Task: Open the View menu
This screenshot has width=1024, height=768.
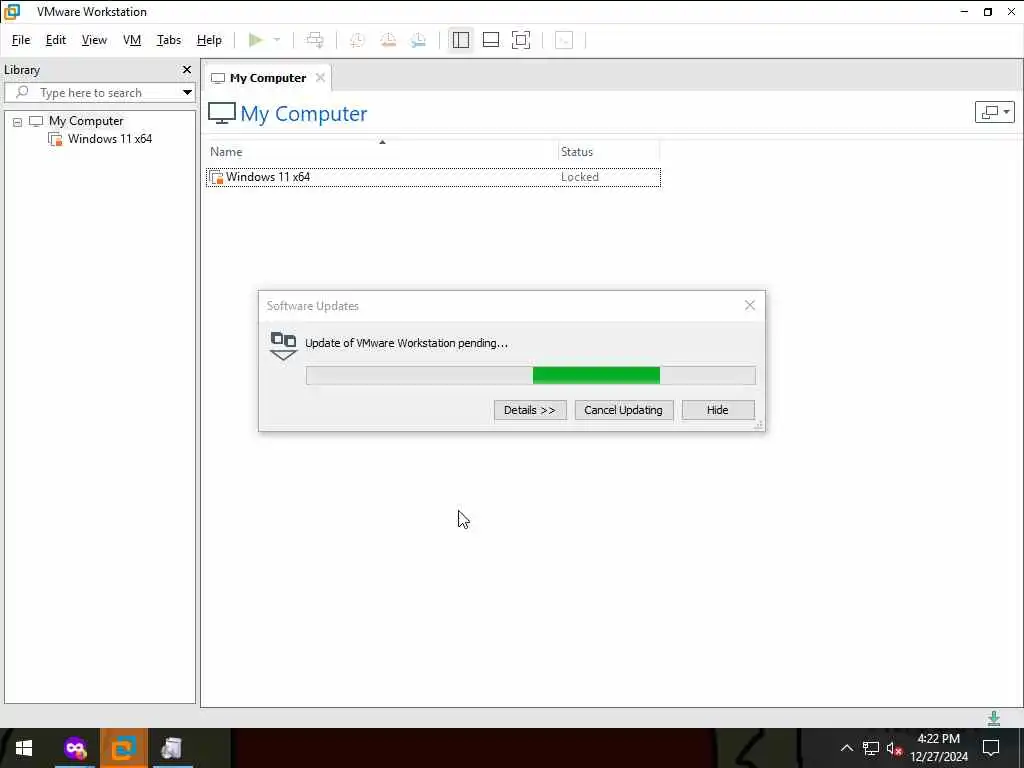Action: pos(94,40)
